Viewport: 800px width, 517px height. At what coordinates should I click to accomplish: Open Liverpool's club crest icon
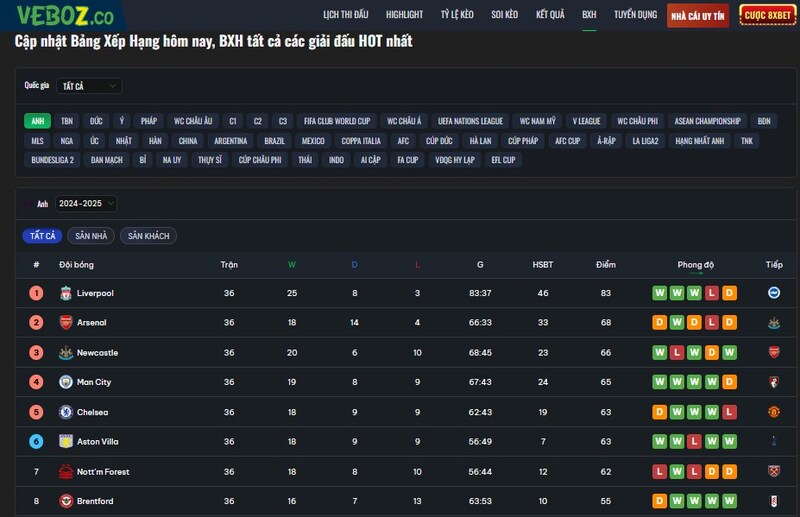pyautogui.click(x=66, y=293)
